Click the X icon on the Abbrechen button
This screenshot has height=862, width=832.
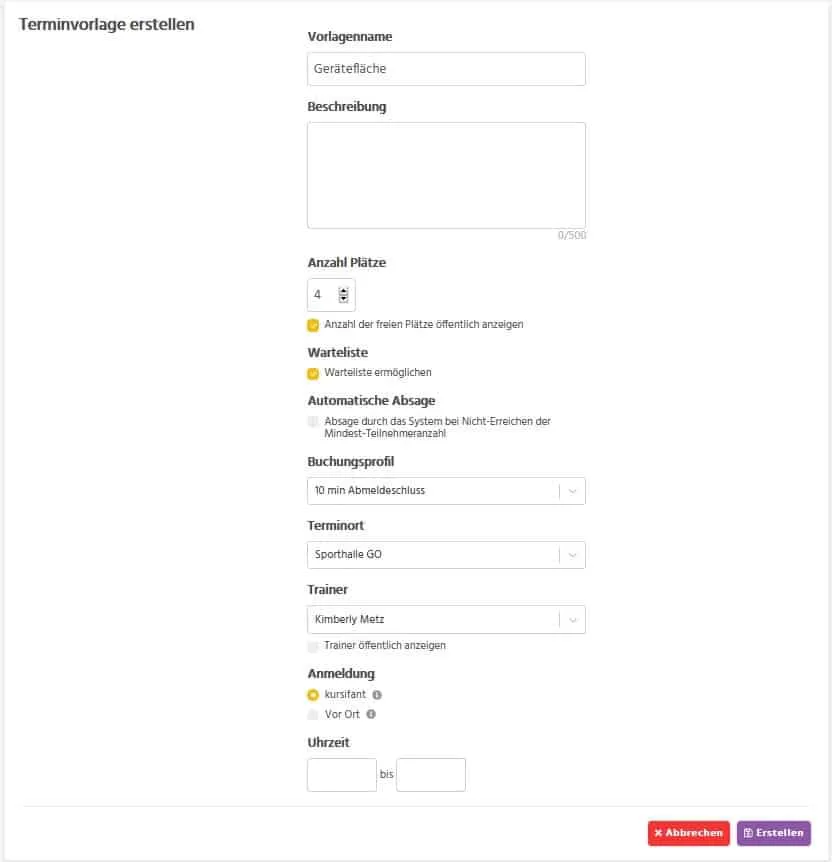pyautogui.click(x=660, y=832)
